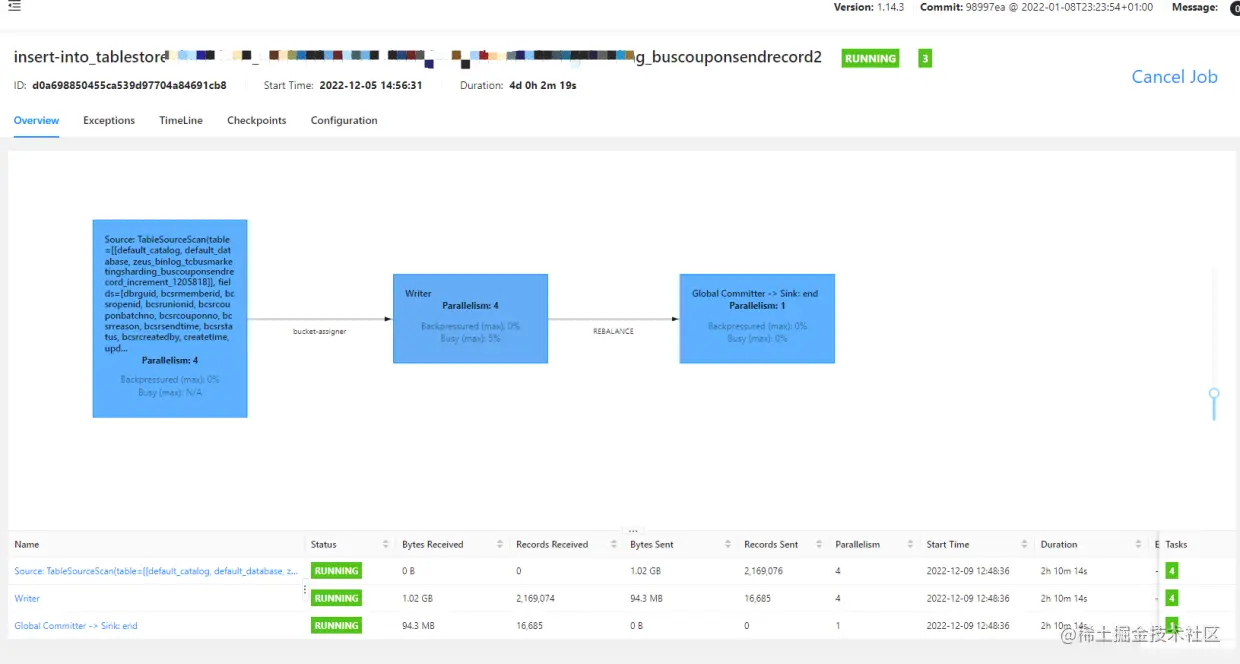Open the Configuration tab
Screen dimensions: 1240x664
pyautogui.click(x=344, y=120)
